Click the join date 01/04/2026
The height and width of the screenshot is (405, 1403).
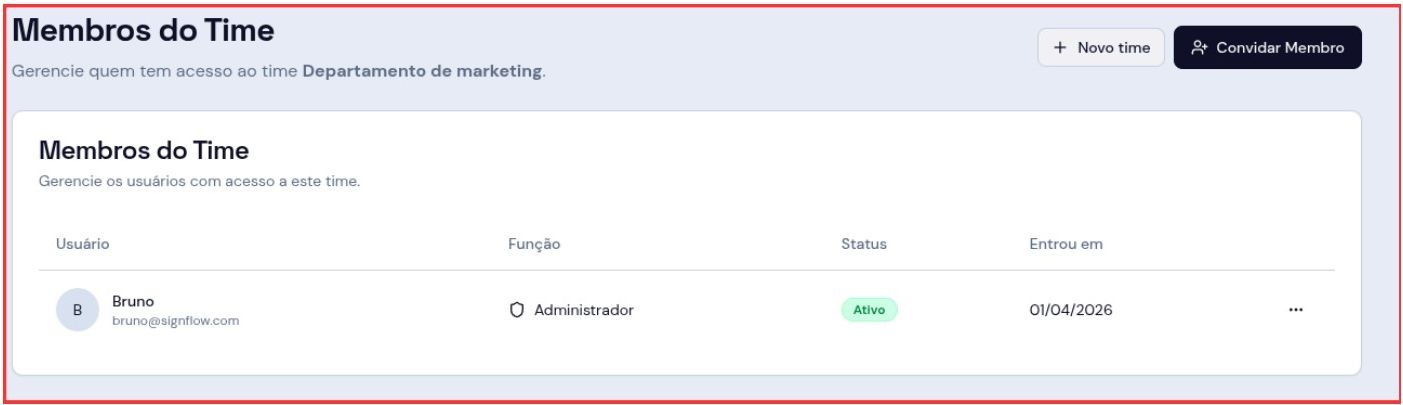point(1071,310)
